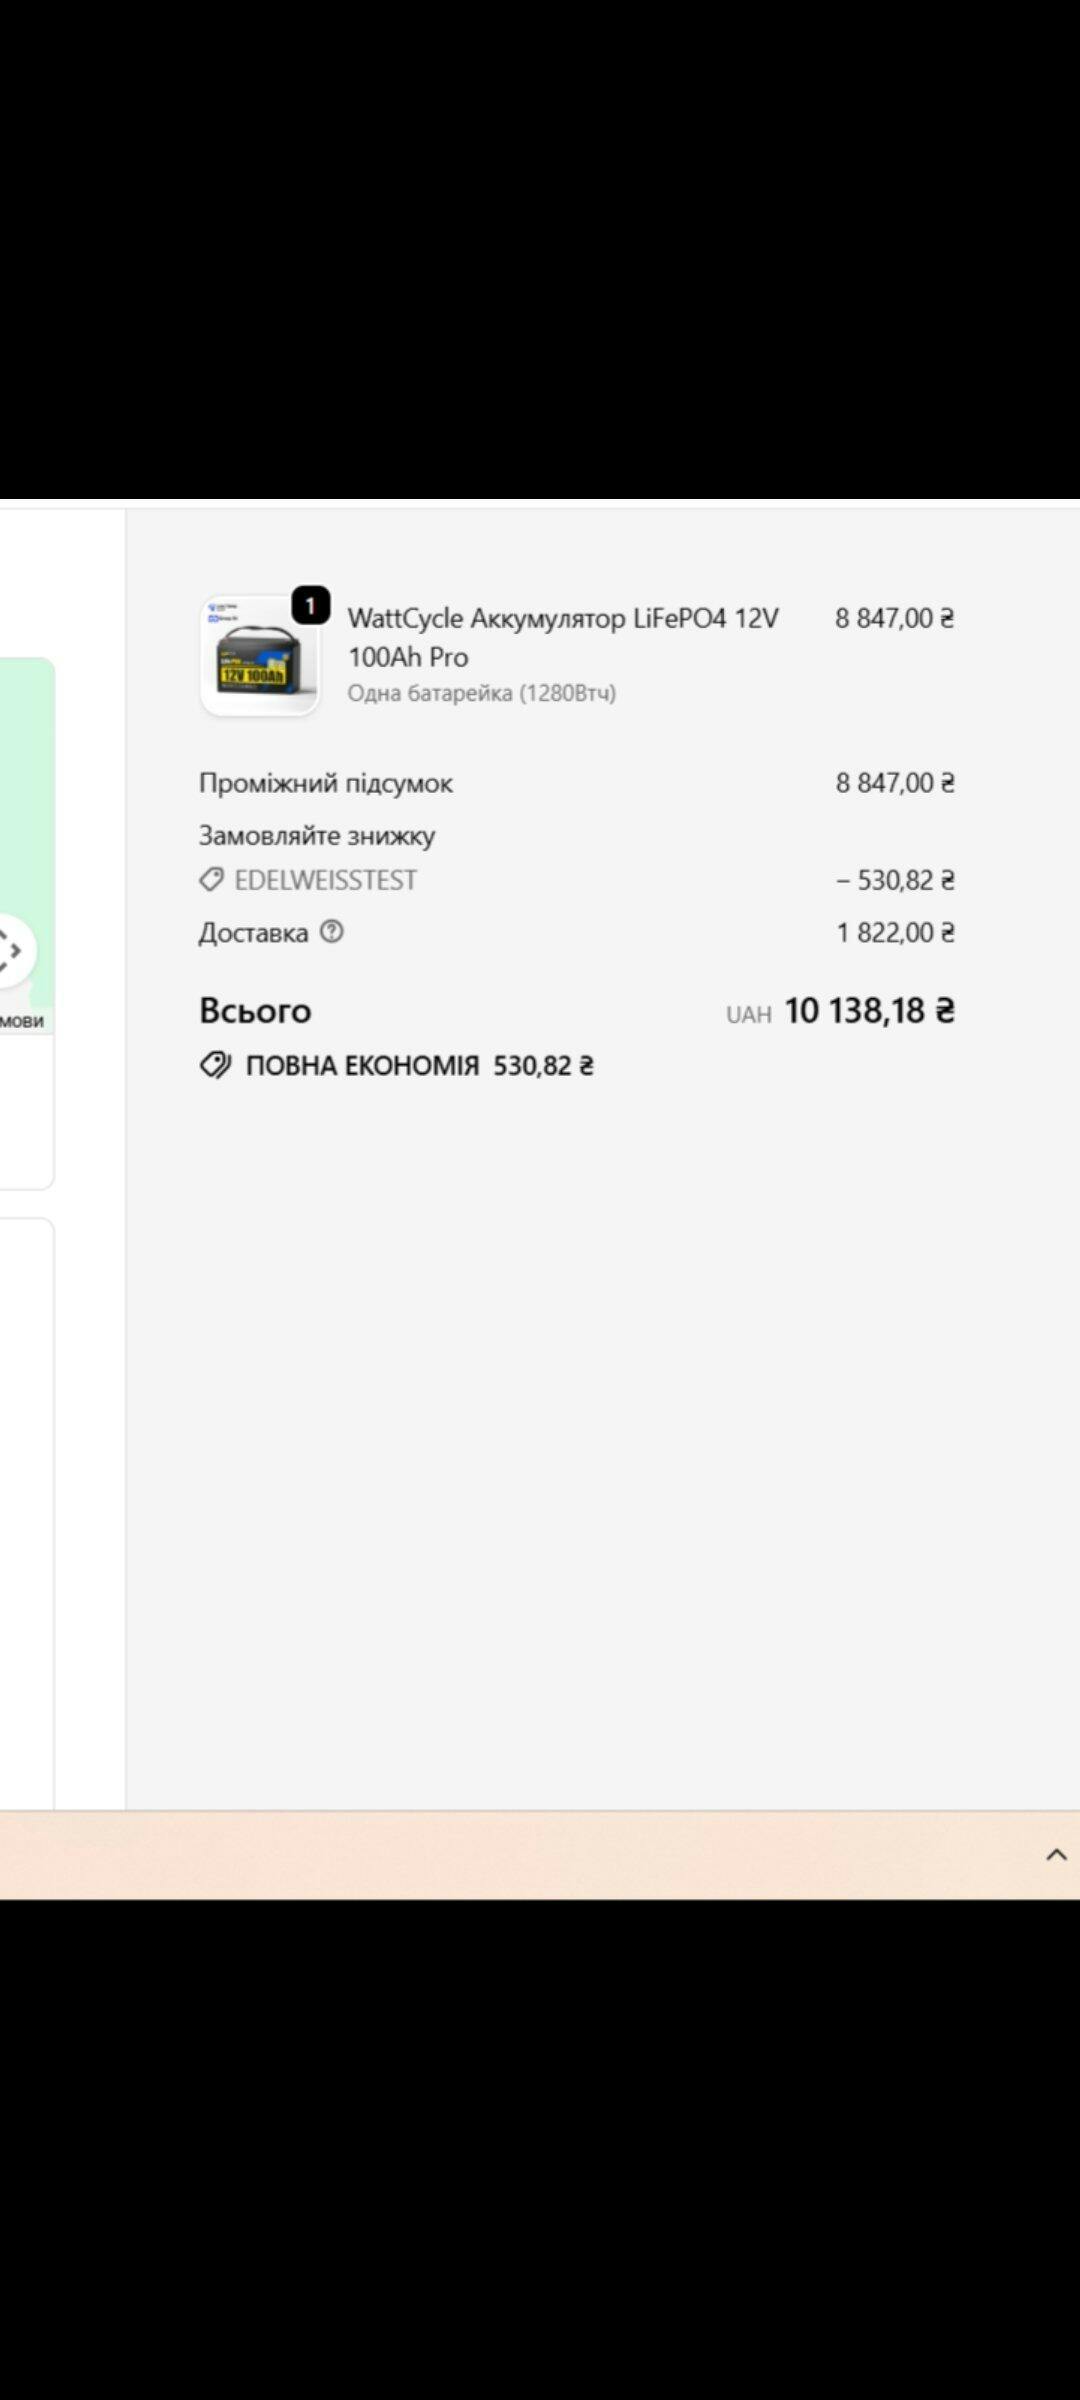Screen dimensions: 1080x2400
Task: Click the 10 138,18 ₴ total amount
Action: tap(869, 1011)
